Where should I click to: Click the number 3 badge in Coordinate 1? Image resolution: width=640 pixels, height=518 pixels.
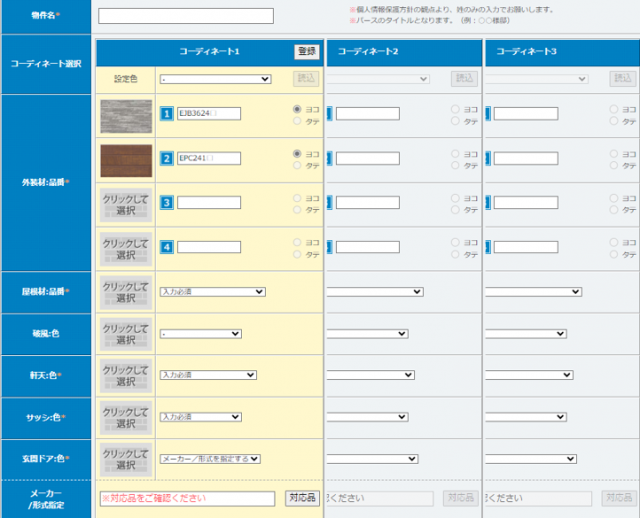point(167,202)
